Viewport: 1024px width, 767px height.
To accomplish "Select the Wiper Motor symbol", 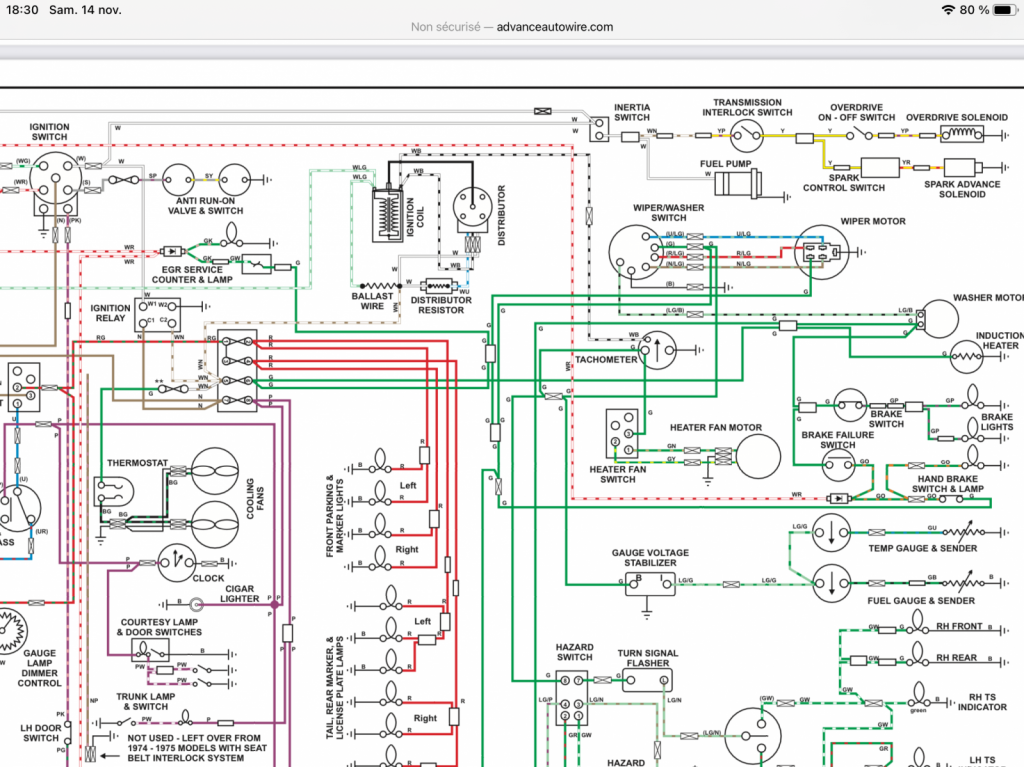I will pyautogui.click(x=822, y=252).
